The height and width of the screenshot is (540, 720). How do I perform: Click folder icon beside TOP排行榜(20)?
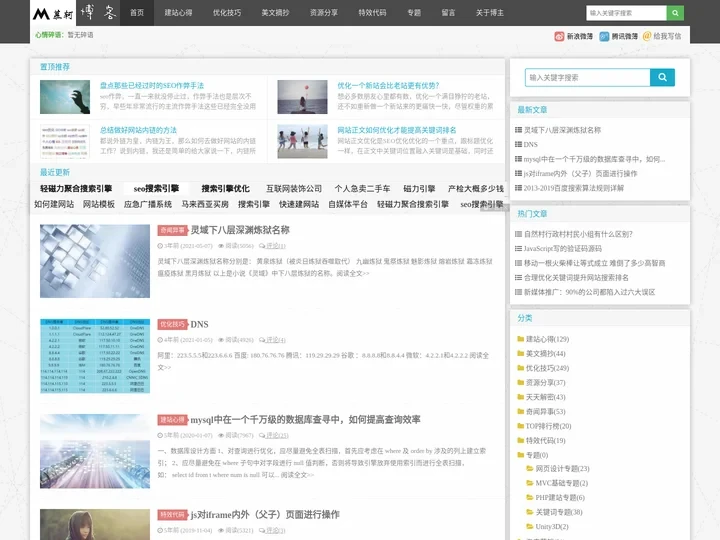(520, 426)
